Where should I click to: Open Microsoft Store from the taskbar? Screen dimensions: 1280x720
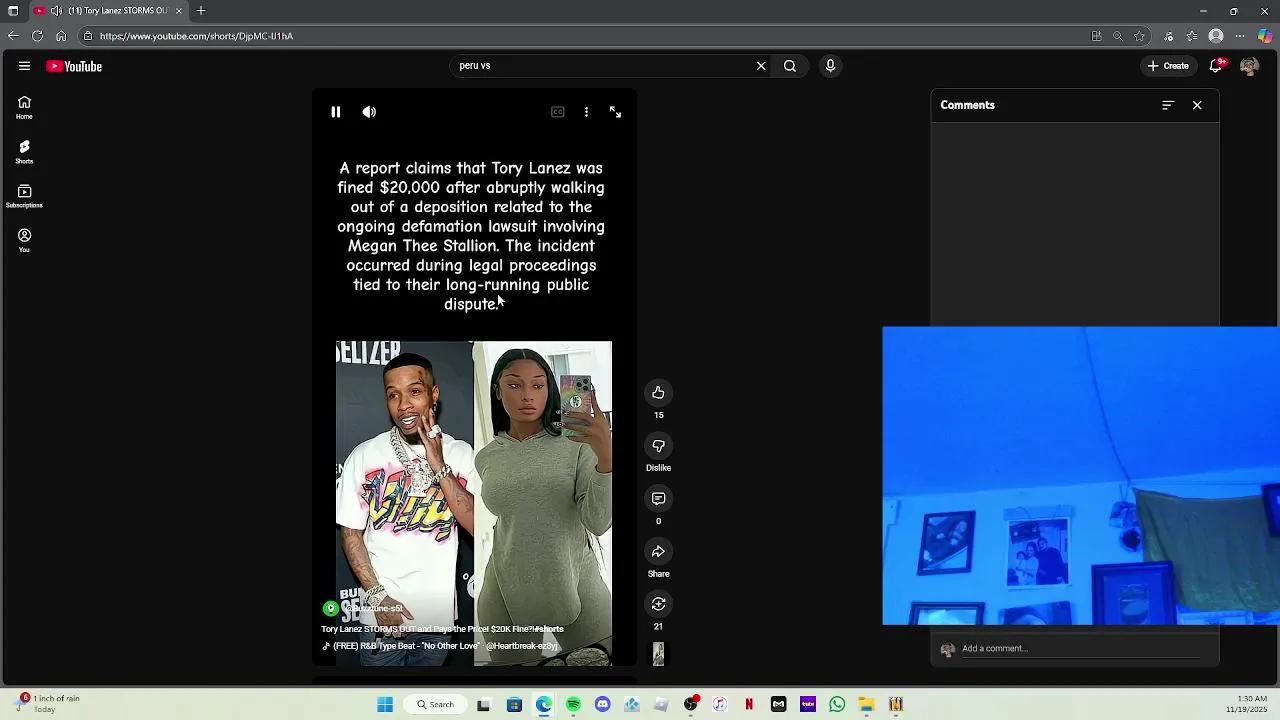pos(514,705)
